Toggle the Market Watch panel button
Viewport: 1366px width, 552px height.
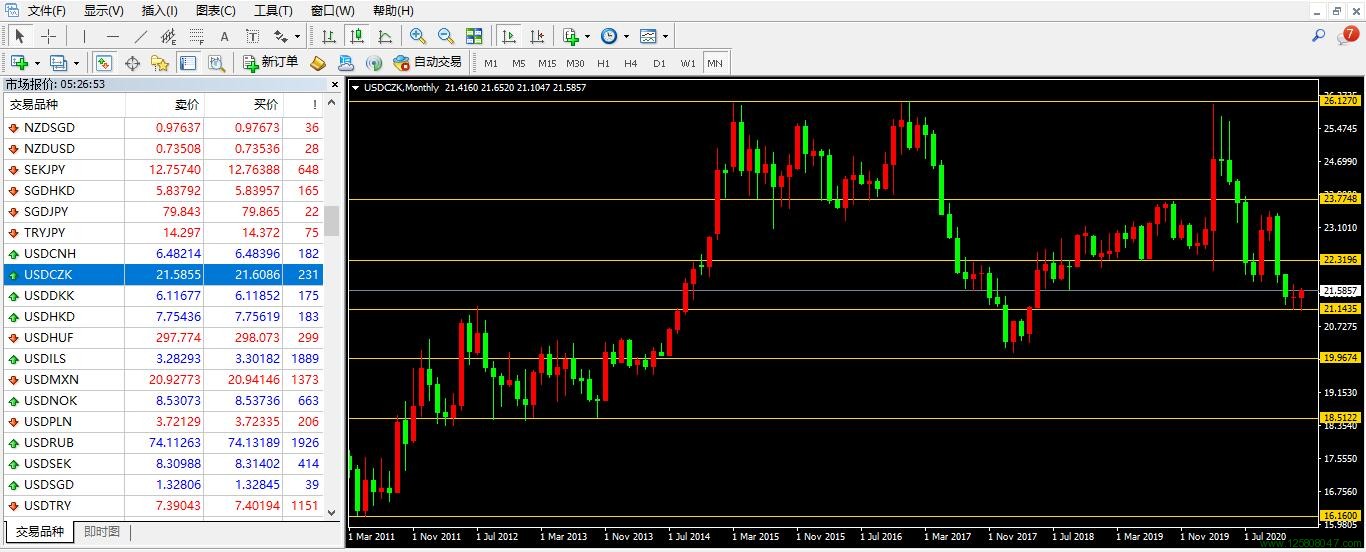coord(104,63)
